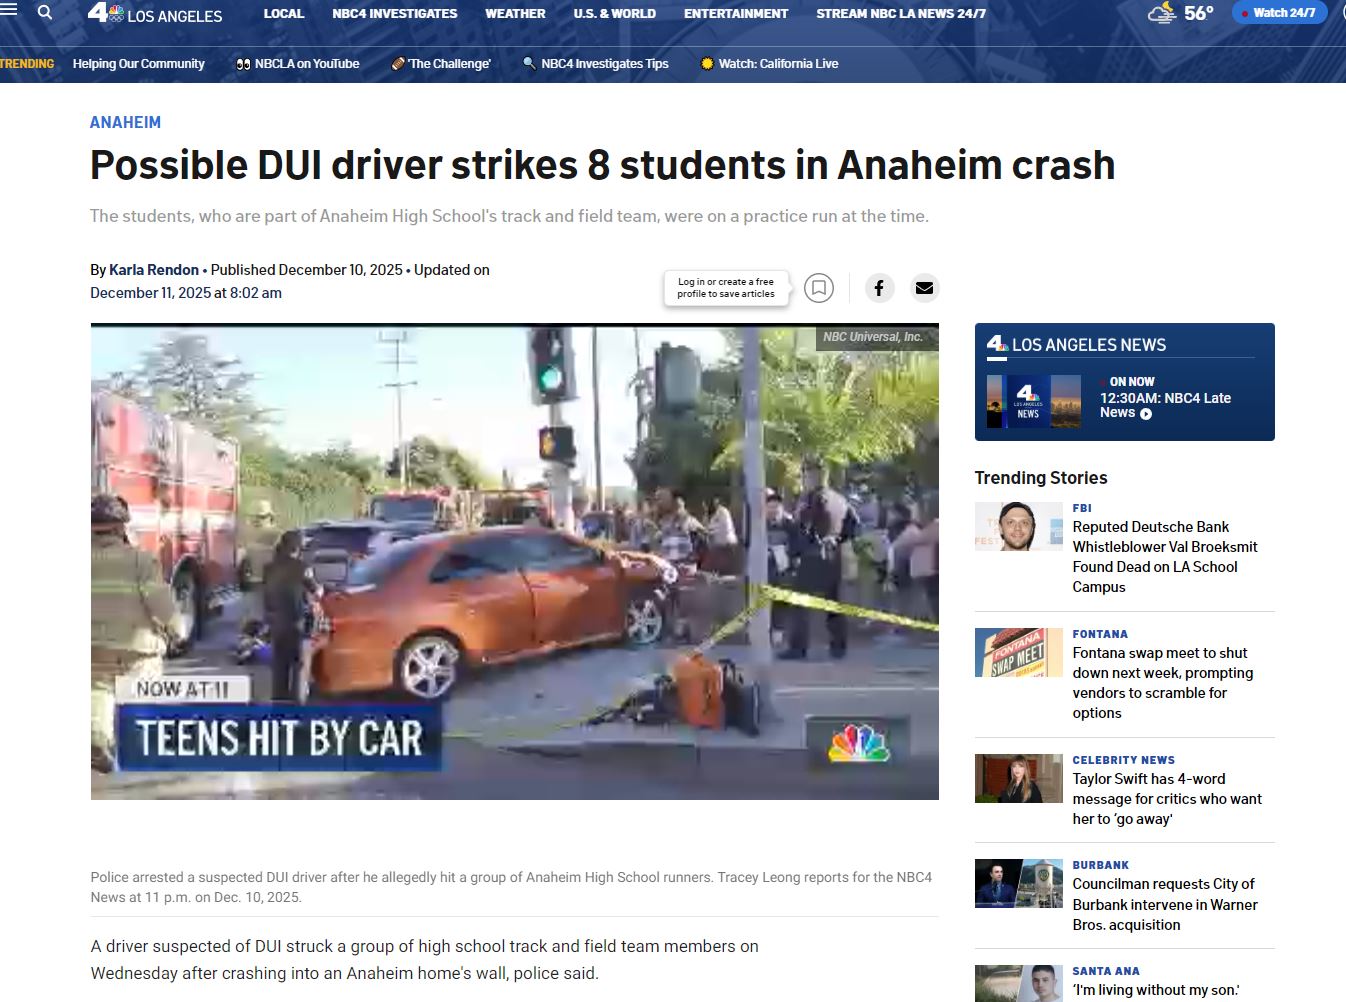Share article via email envelope icon
1346x1002 pixels.
pyautogui.click(x=925, y=288)
